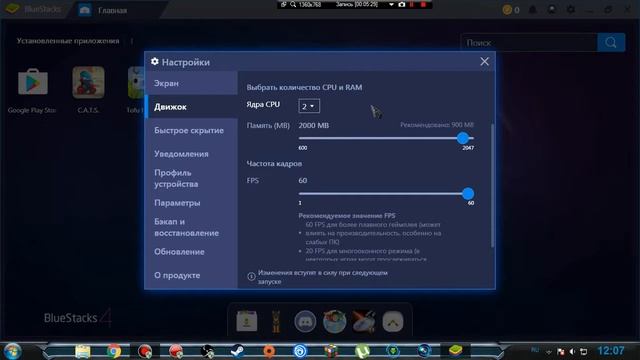Expand the Ядра CPU dropdown
Viewport: 640px width, 360px height.
click(x=309, y=106)
